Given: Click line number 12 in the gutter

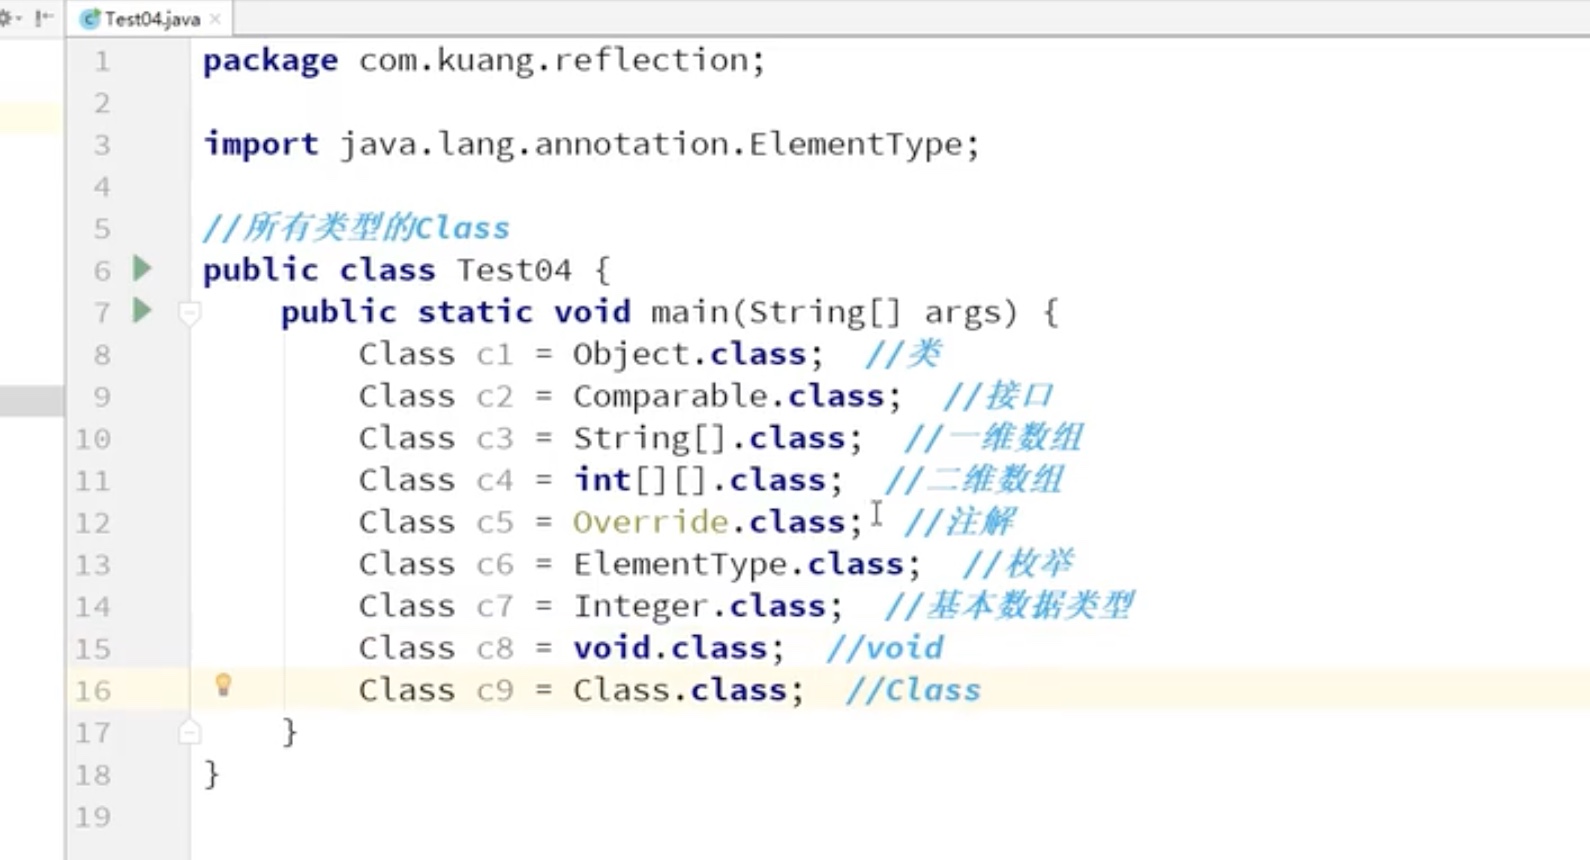Looking at the screenshot, I should [x=93, y=523].
